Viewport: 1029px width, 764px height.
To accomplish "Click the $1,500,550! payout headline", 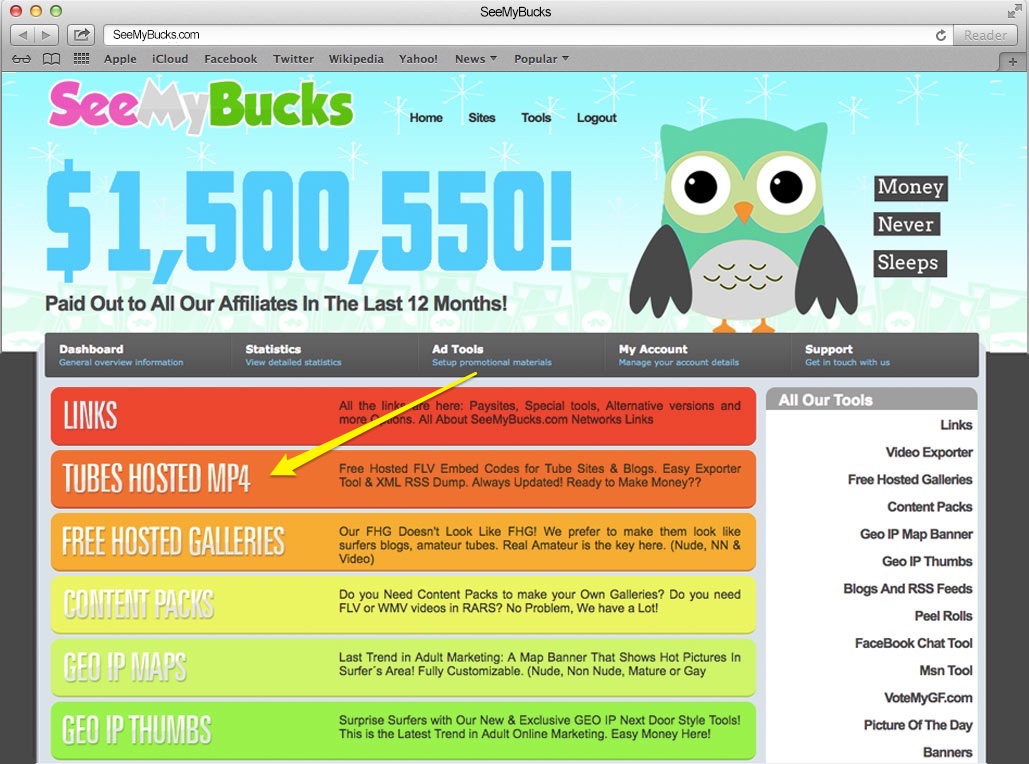I will [x=308, y=223].
